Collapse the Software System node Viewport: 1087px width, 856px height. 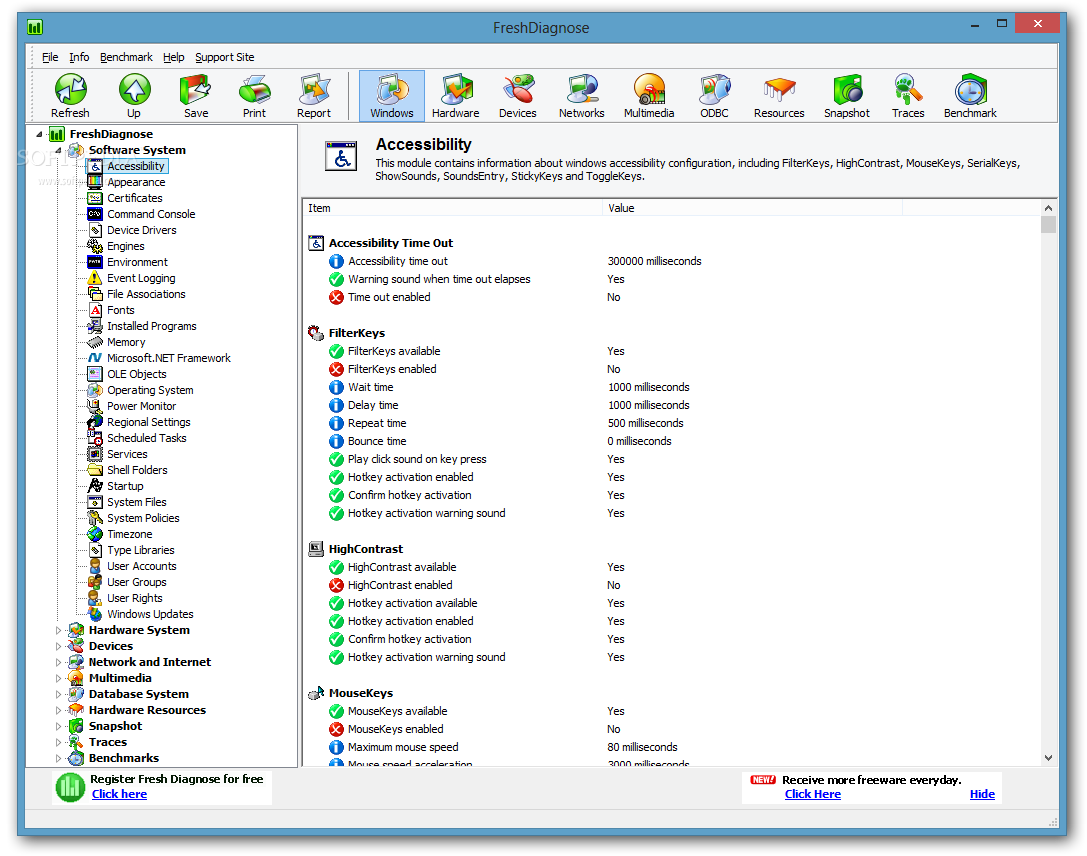click(x=58, y=150)
